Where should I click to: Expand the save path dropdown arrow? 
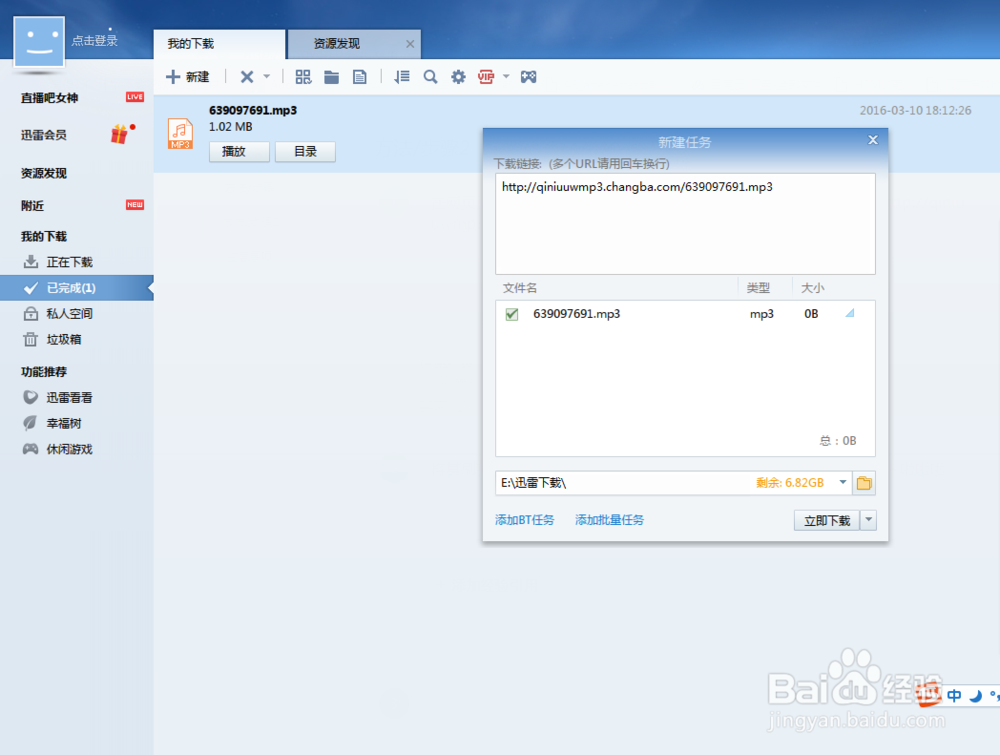[x=842, y=483]
